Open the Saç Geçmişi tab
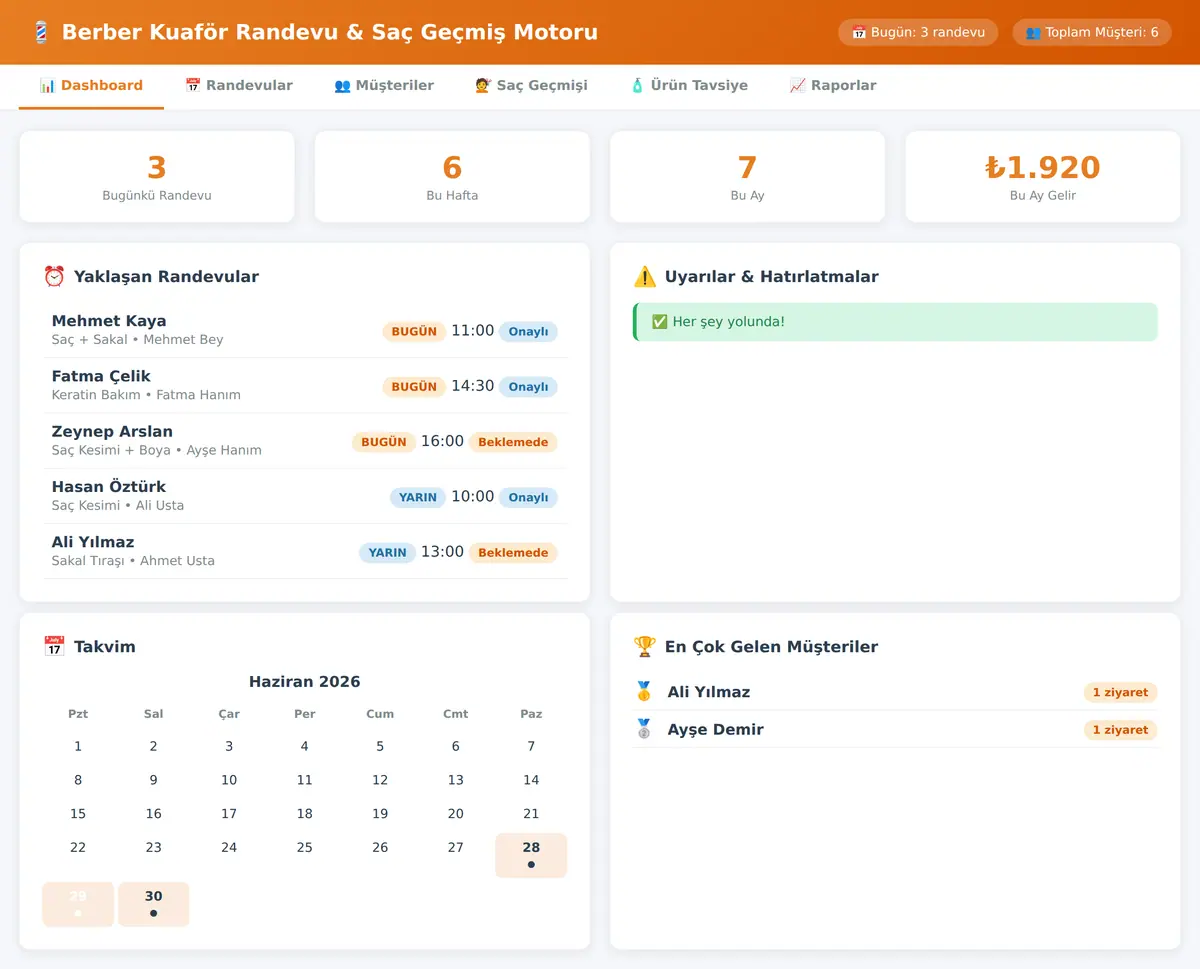The width and height of the screenshot is (1200, 969). pyautogui.click(x=531, y=86)
